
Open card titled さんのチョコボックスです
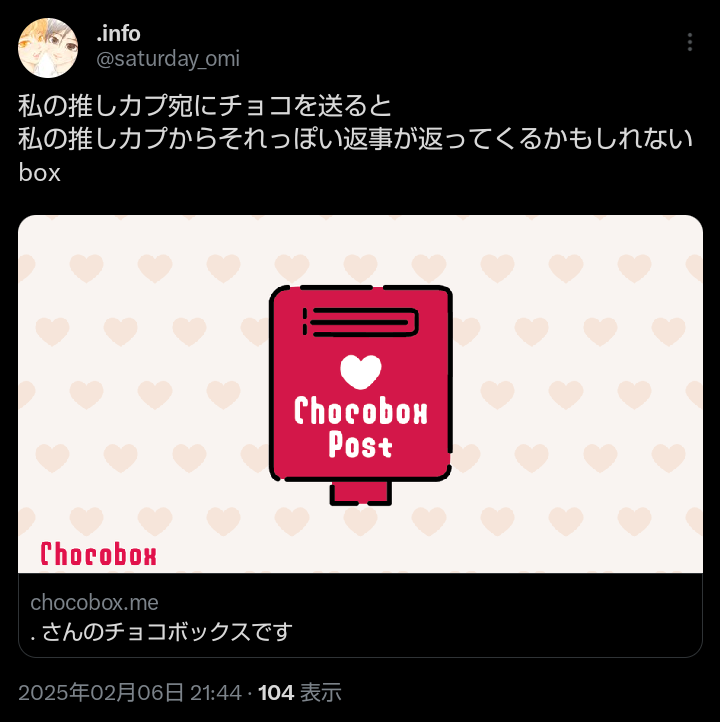coord(161,631)
